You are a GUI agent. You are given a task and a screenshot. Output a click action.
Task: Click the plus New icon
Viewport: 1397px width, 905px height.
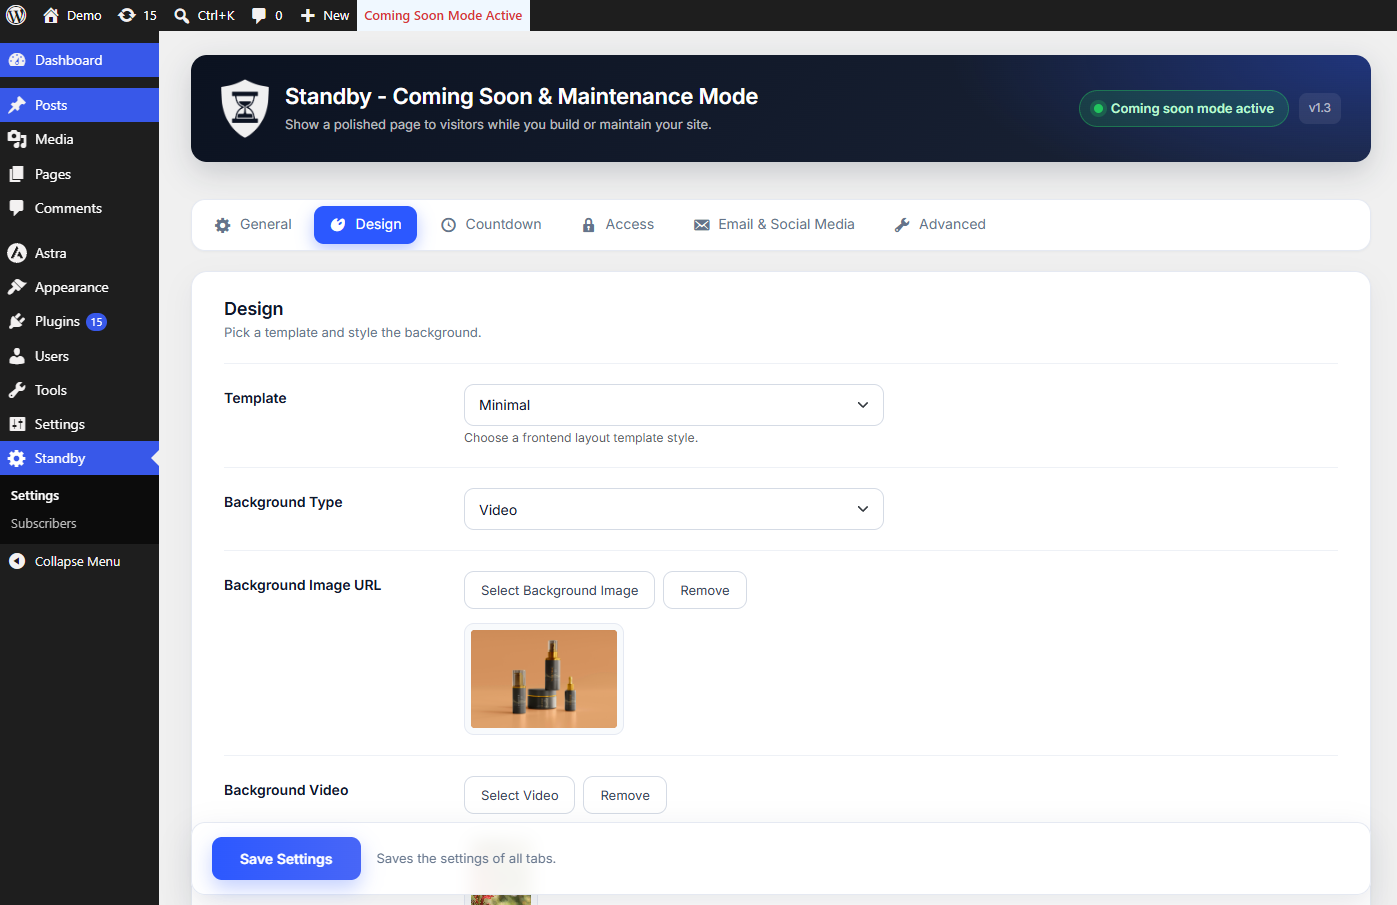(308, 15)
